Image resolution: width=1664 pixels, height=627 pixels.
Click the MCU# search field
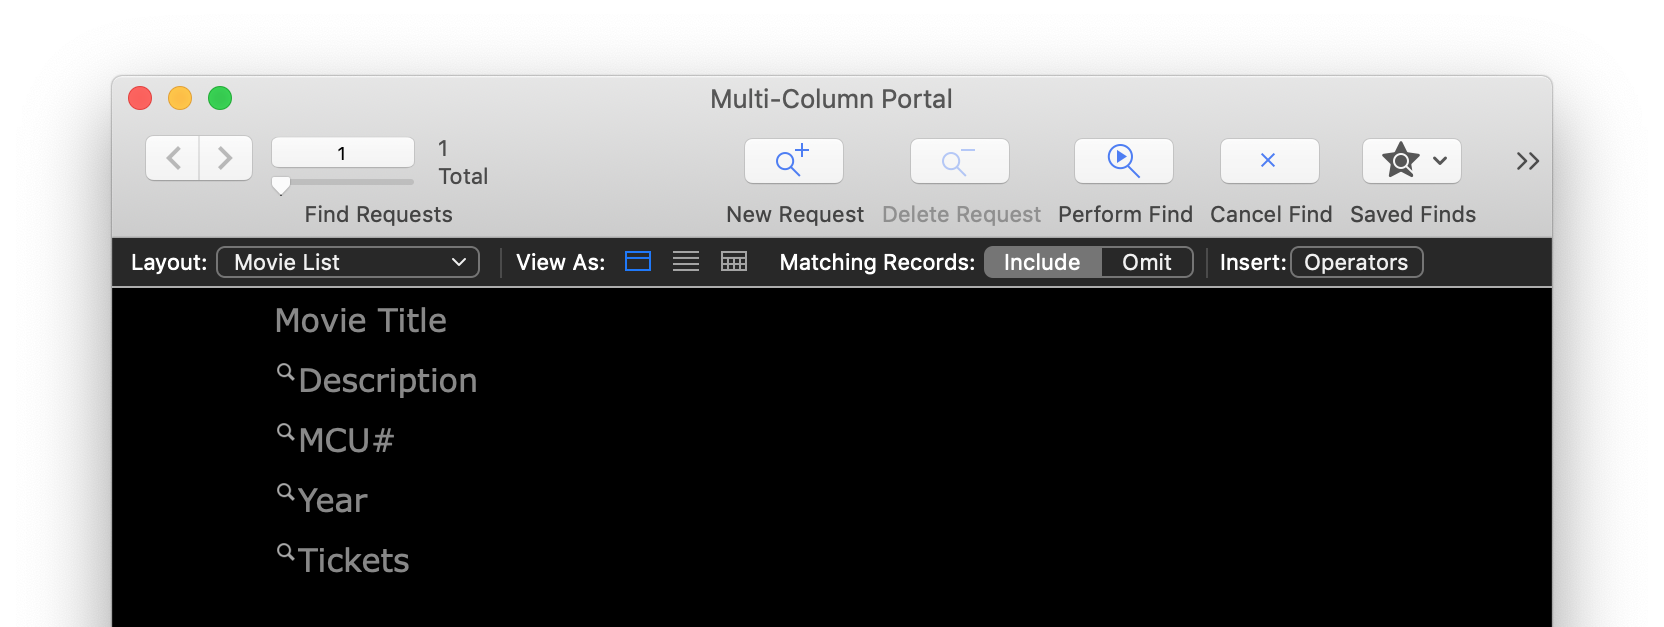point(346,441)
